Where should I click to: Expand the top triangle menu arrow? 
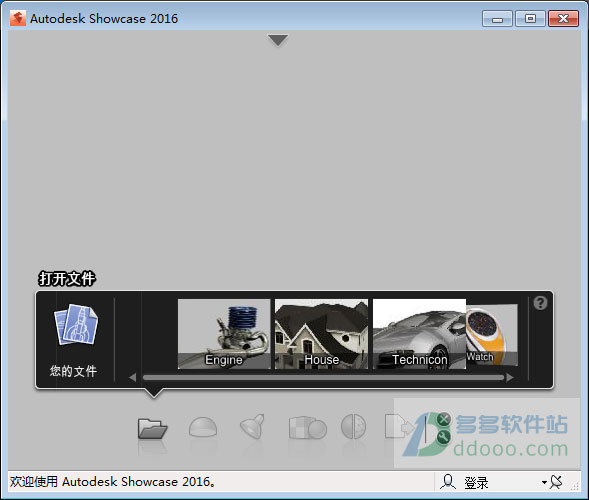point(278,40)
